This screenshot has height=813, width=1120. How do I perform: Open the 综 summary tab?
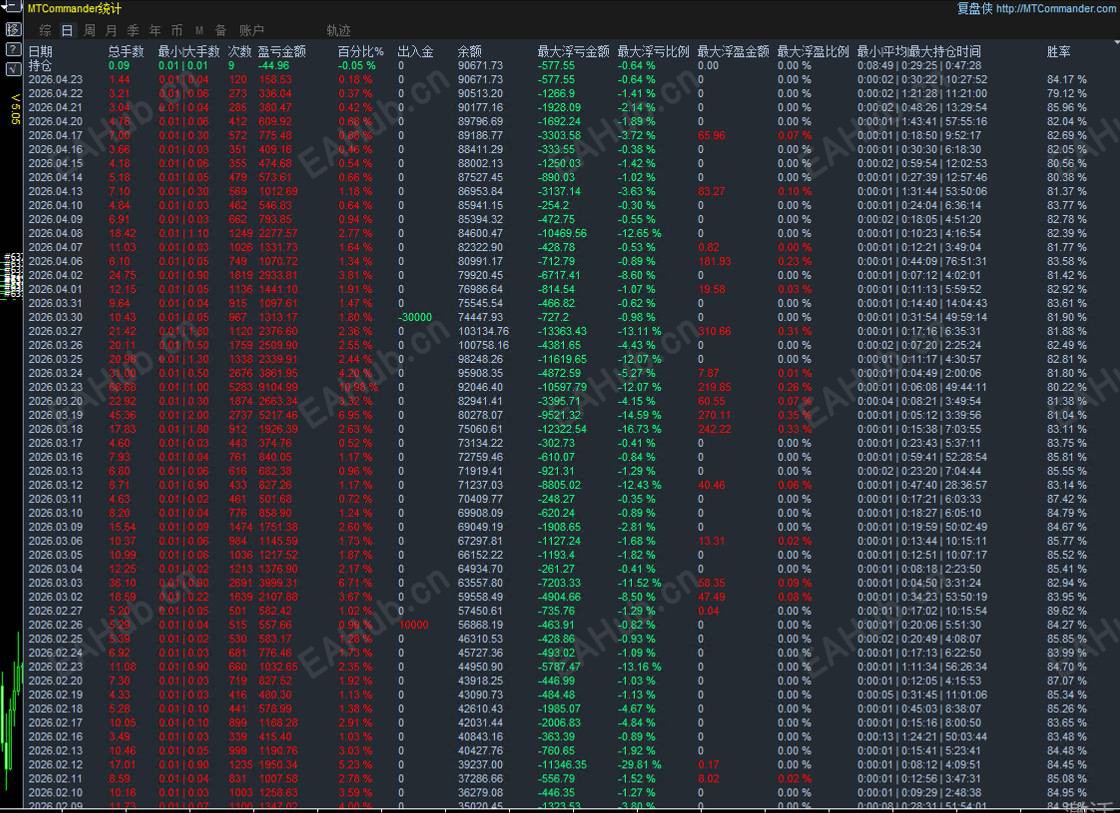46,30
